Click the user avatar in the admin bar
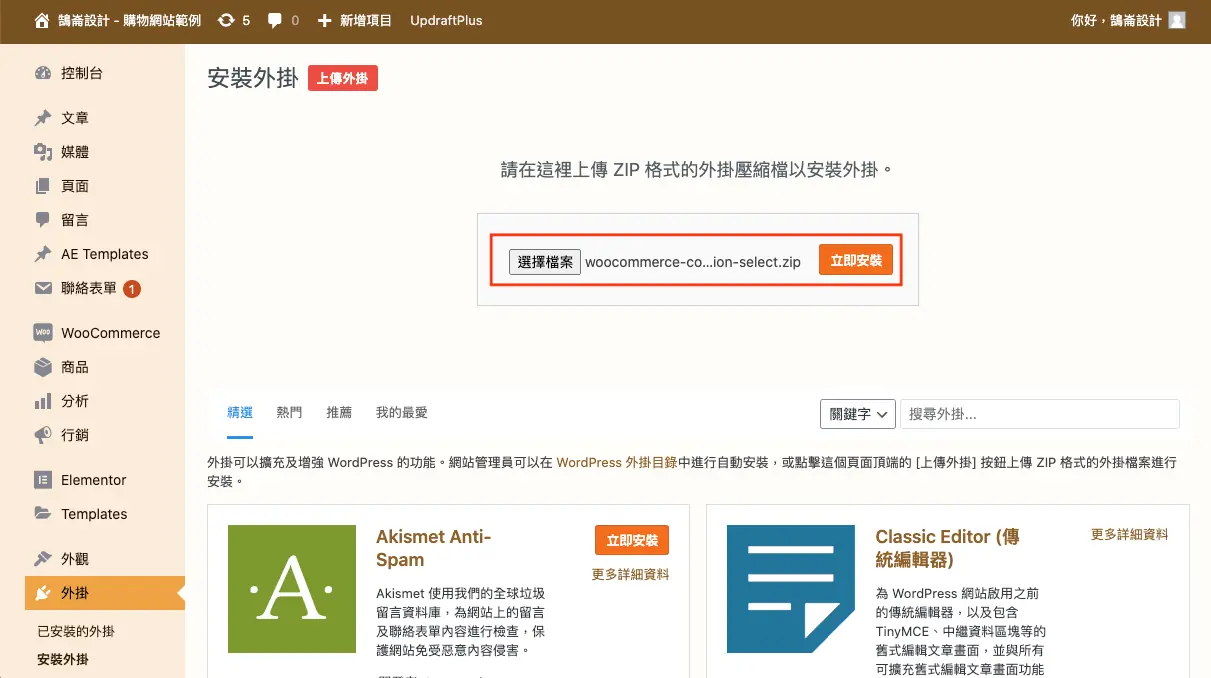 click(1177, 20)
